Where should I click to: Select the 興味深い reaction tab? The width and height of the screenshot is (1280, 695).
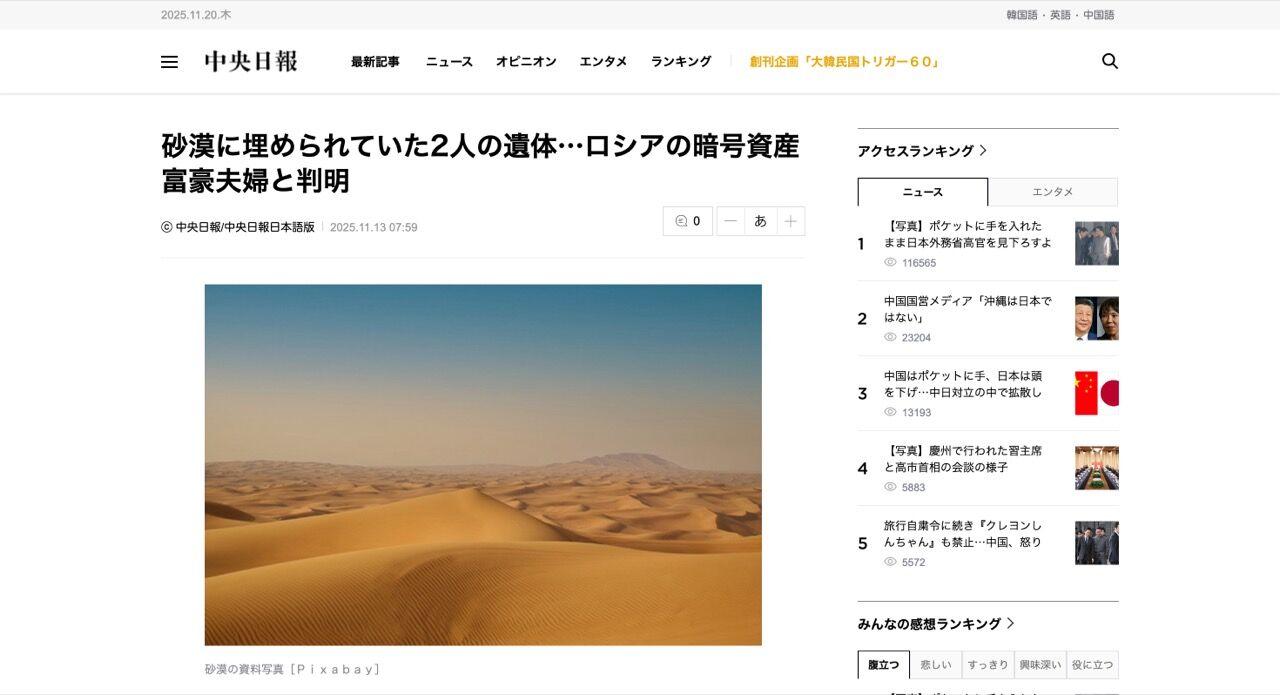click(x=1040, y=665)
